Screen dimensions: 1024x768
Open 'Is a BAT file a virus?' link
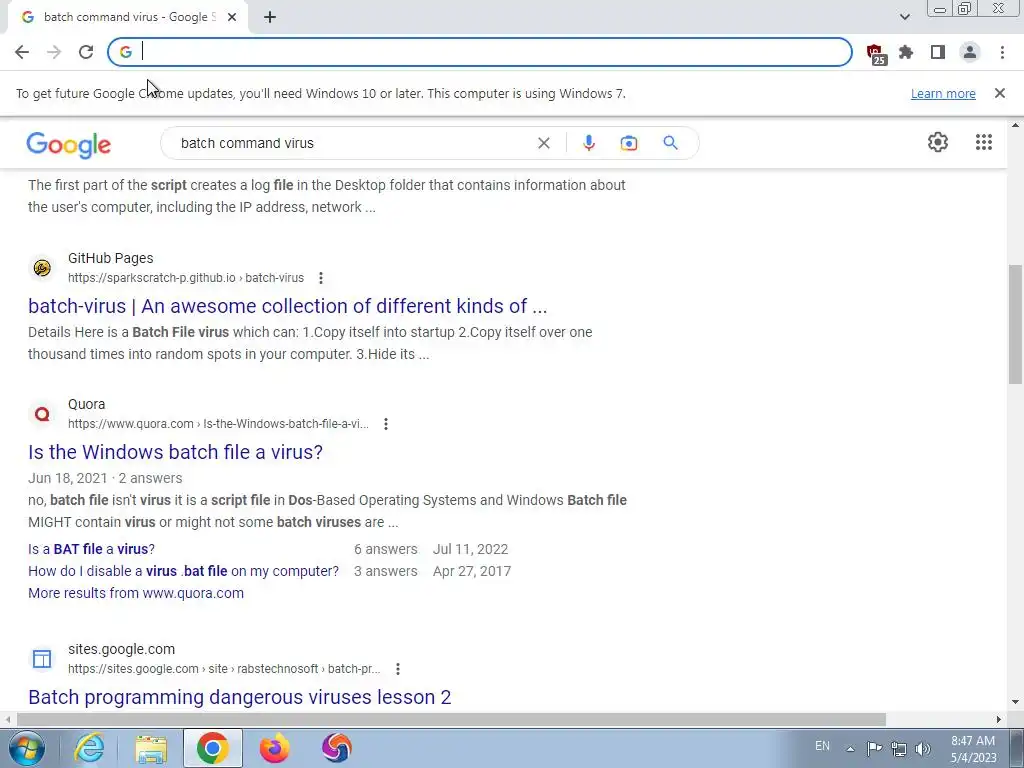tap(91, 549)
